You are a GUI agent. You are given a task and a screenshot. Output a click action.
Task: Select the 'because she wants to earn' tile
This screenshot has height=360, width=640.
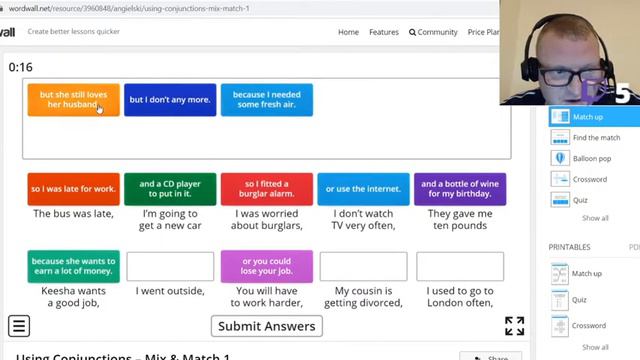coord(73,267)
